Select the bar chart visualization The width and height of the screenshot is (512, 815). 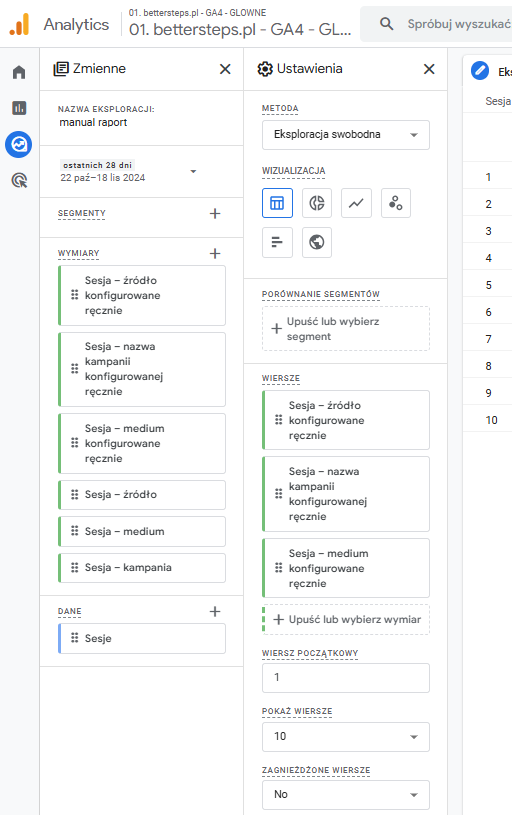(x=277, y=242)
